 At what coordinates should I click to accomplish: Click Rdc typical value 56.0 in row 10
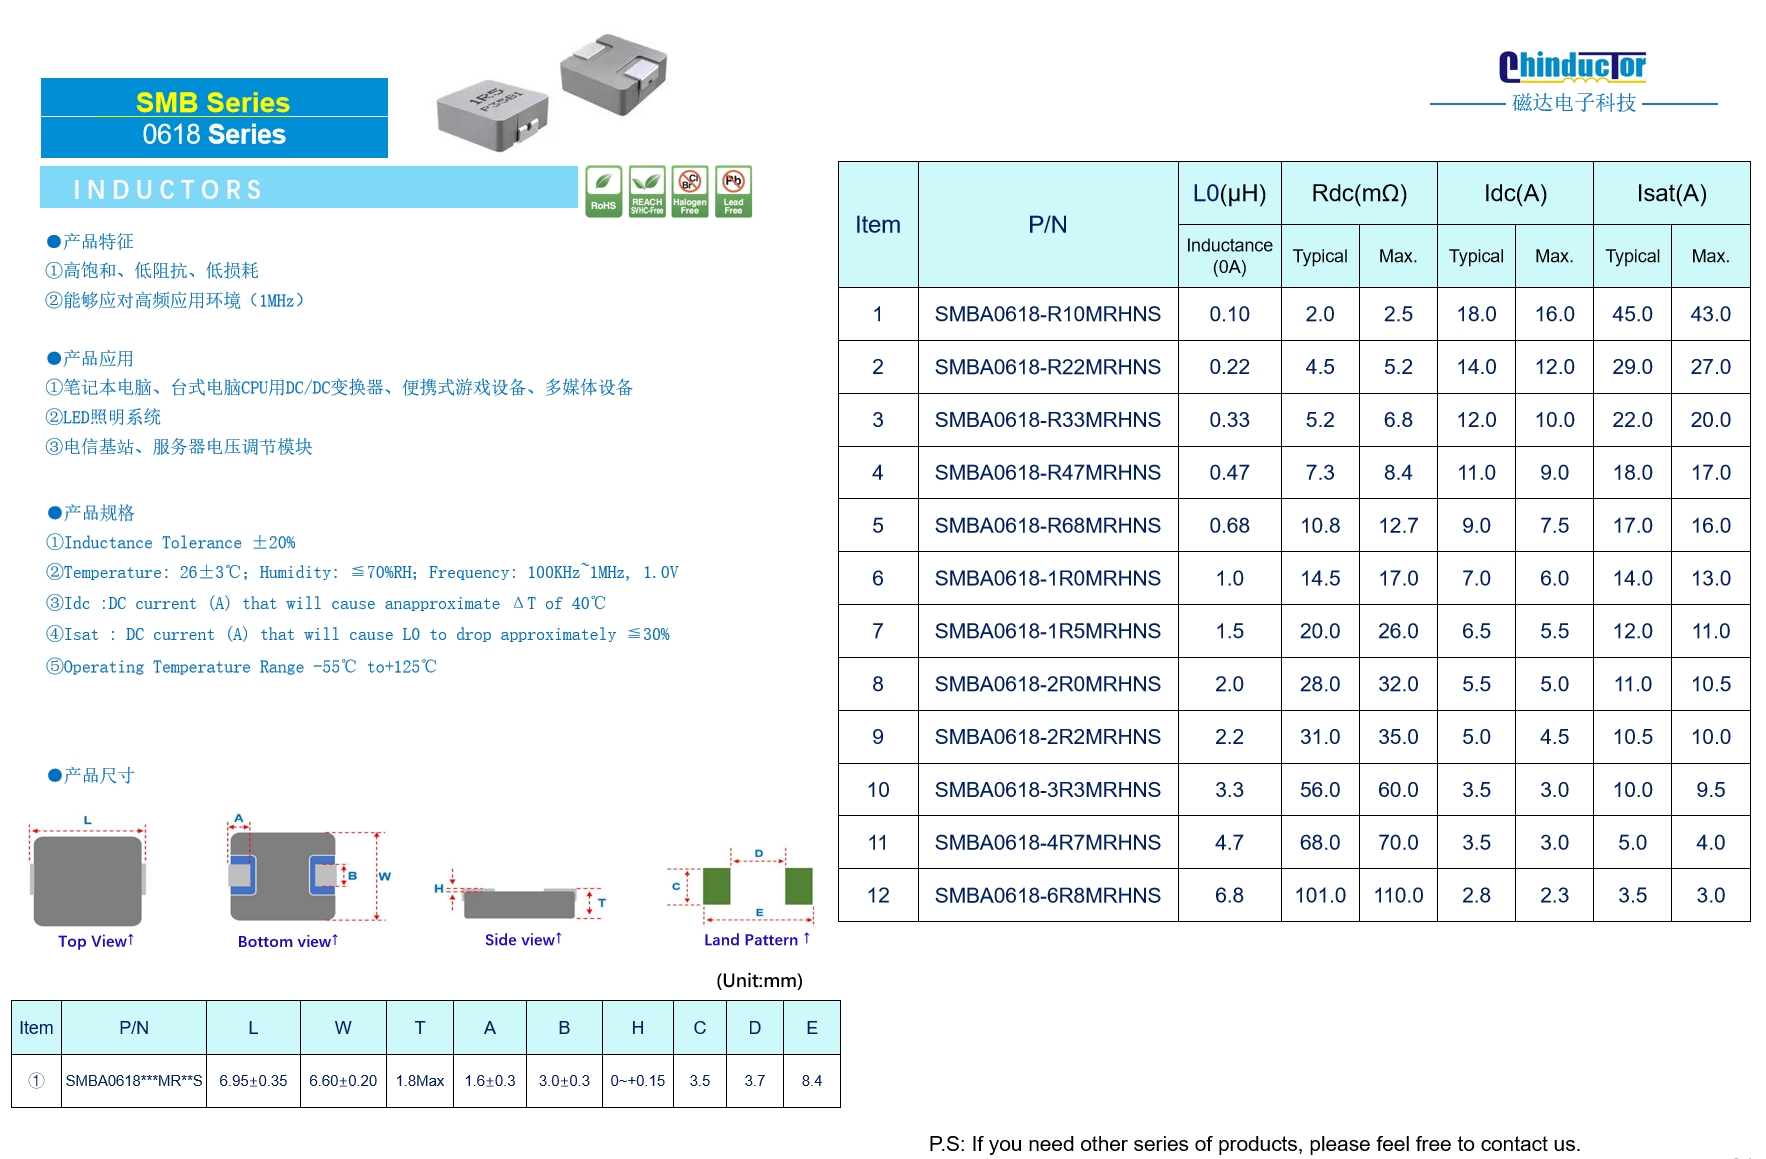[1320, 790]
